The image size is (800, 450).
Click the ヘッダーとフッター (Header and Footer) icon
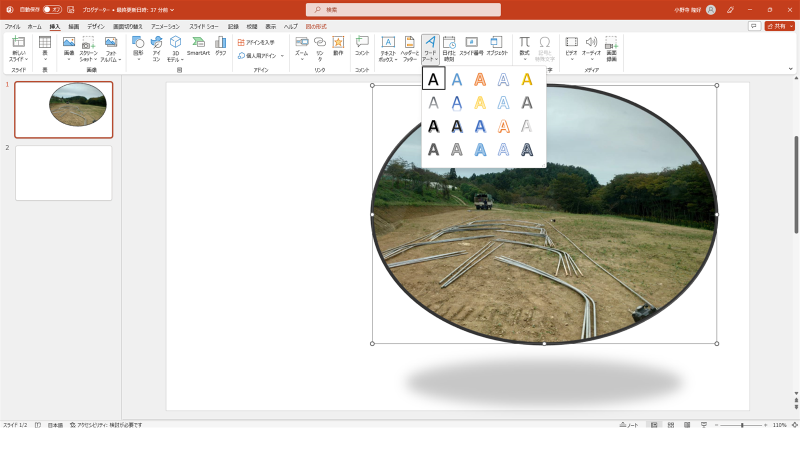coord(409,47)
